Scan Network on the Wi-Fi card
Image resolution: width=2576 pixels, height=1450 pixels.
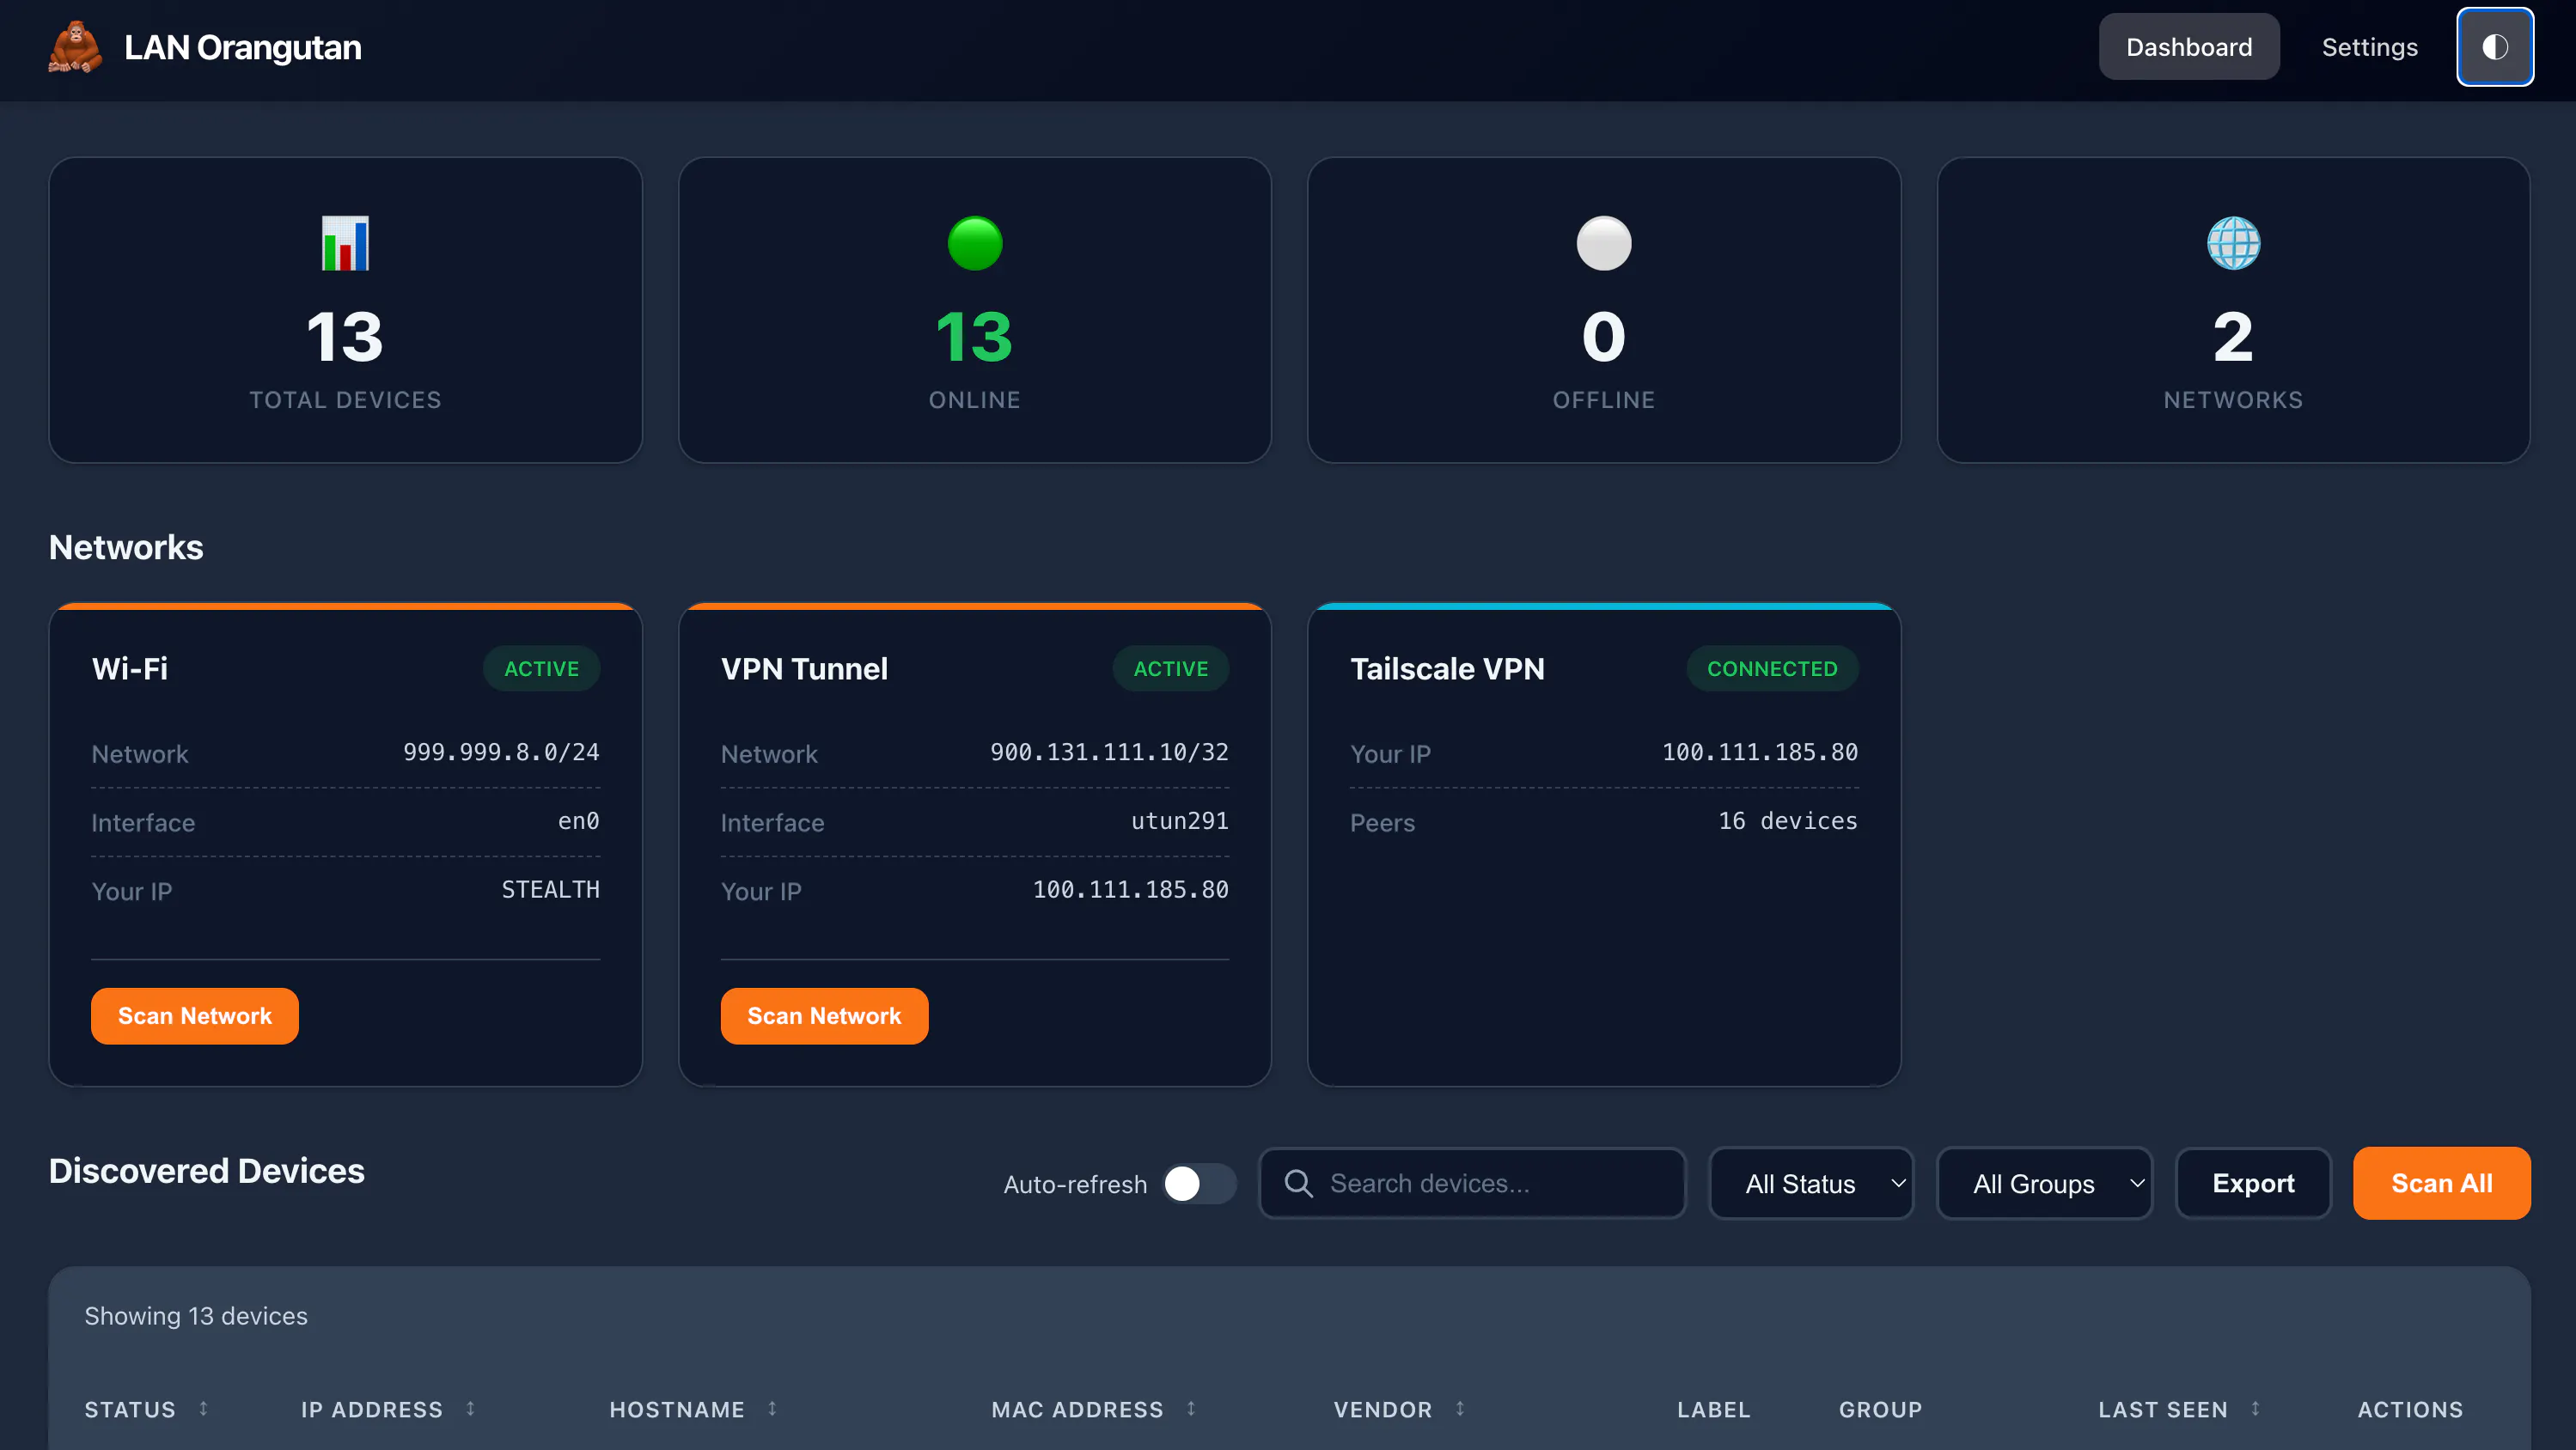tap(195, 1015)
